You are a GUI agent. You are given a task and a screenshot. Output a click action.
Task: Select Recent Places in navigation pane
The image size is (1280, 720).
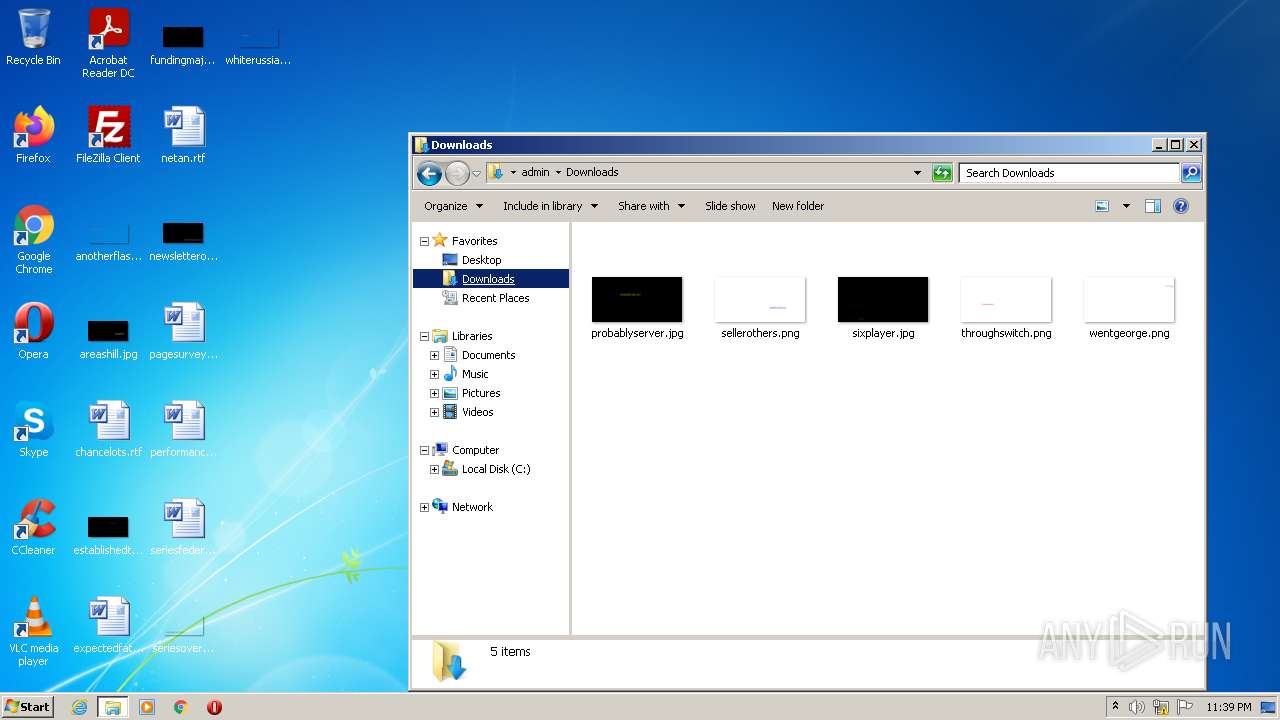[495, 298]
